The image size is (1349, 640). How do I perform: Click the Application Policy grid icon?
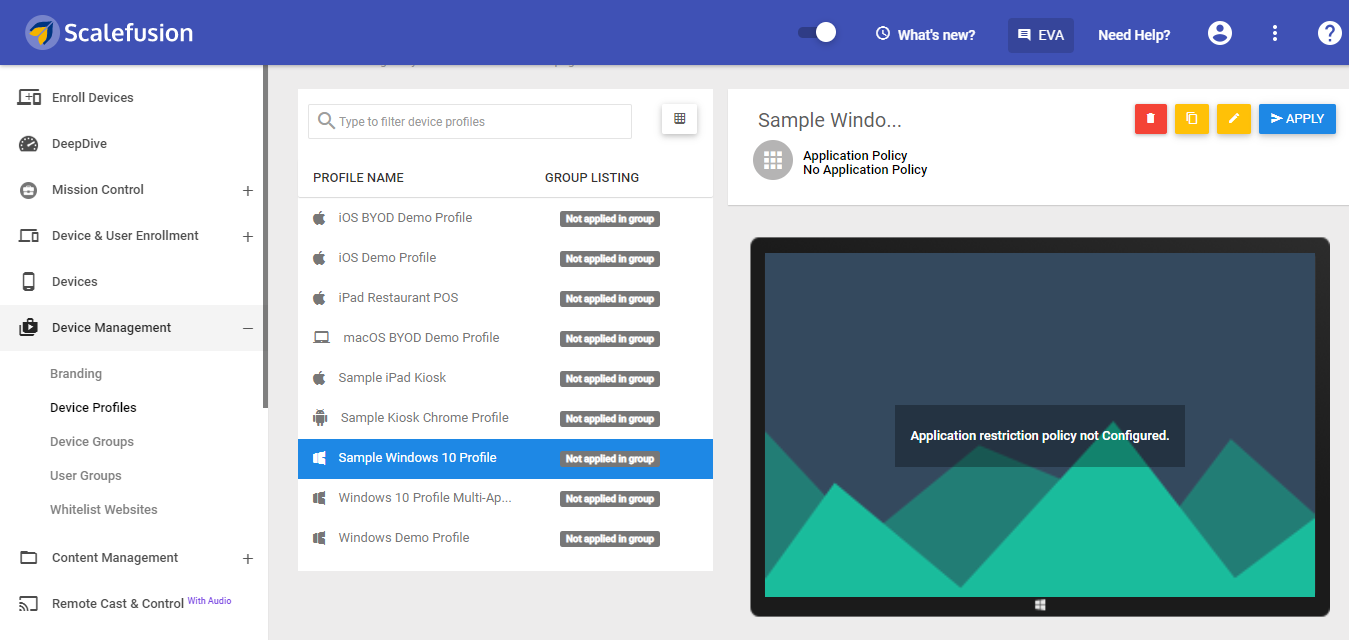click(x=773, y=160)
